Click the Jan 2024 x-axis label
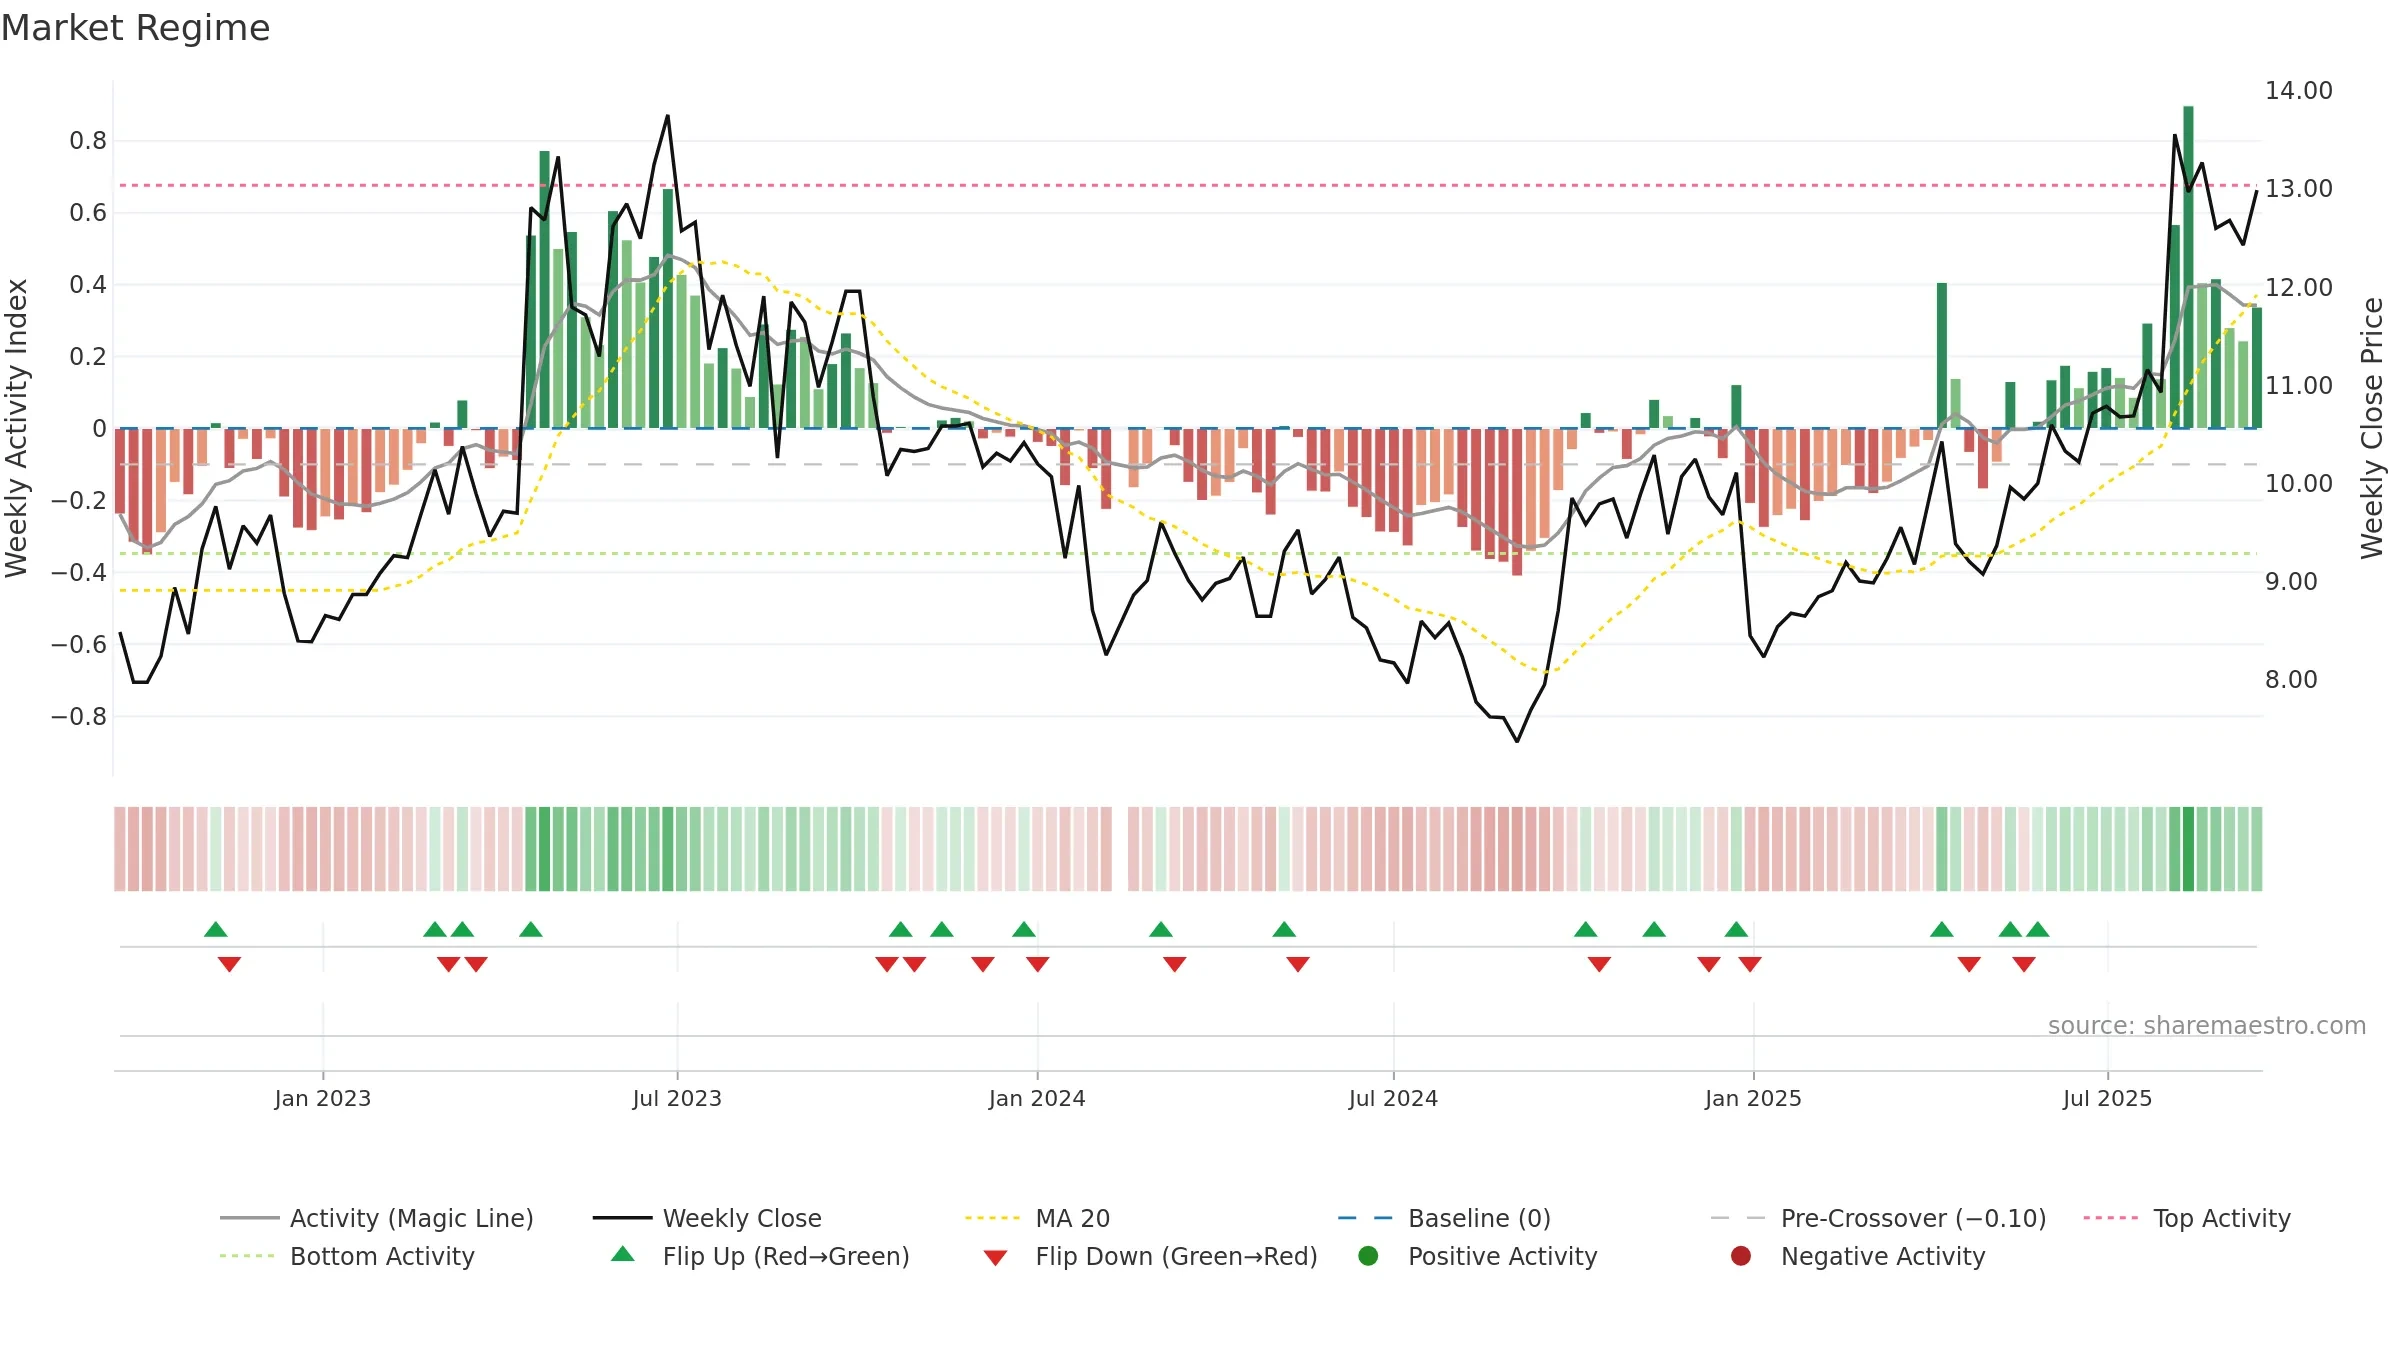 coord(1037,1098)
